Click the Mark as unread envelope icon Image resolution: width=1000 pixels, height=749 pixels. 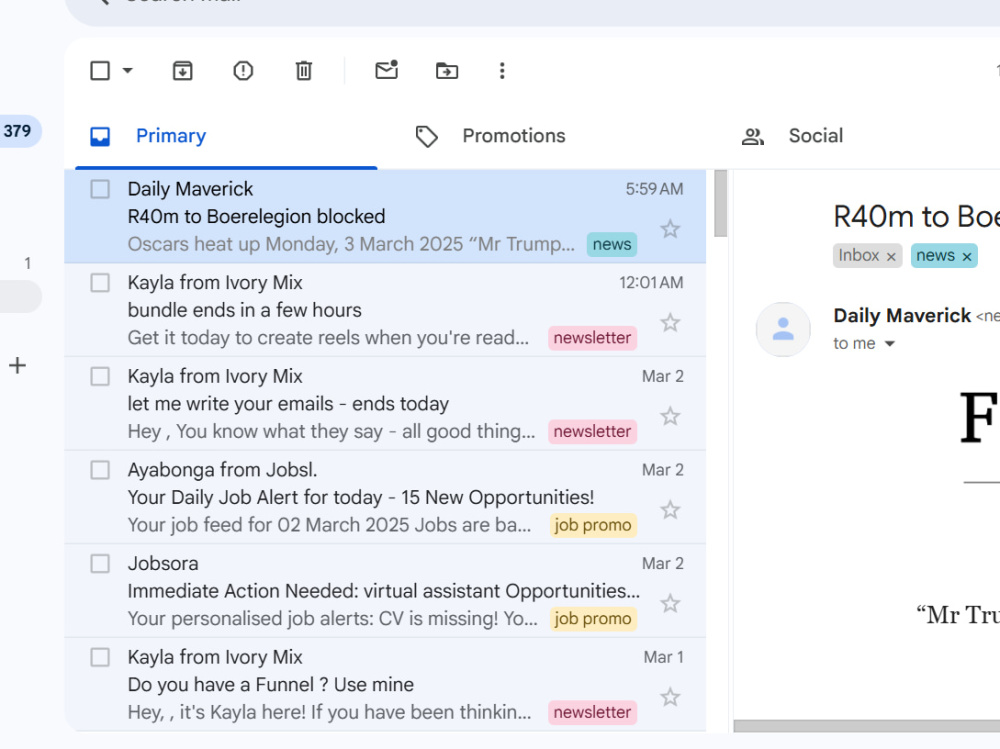386,70
